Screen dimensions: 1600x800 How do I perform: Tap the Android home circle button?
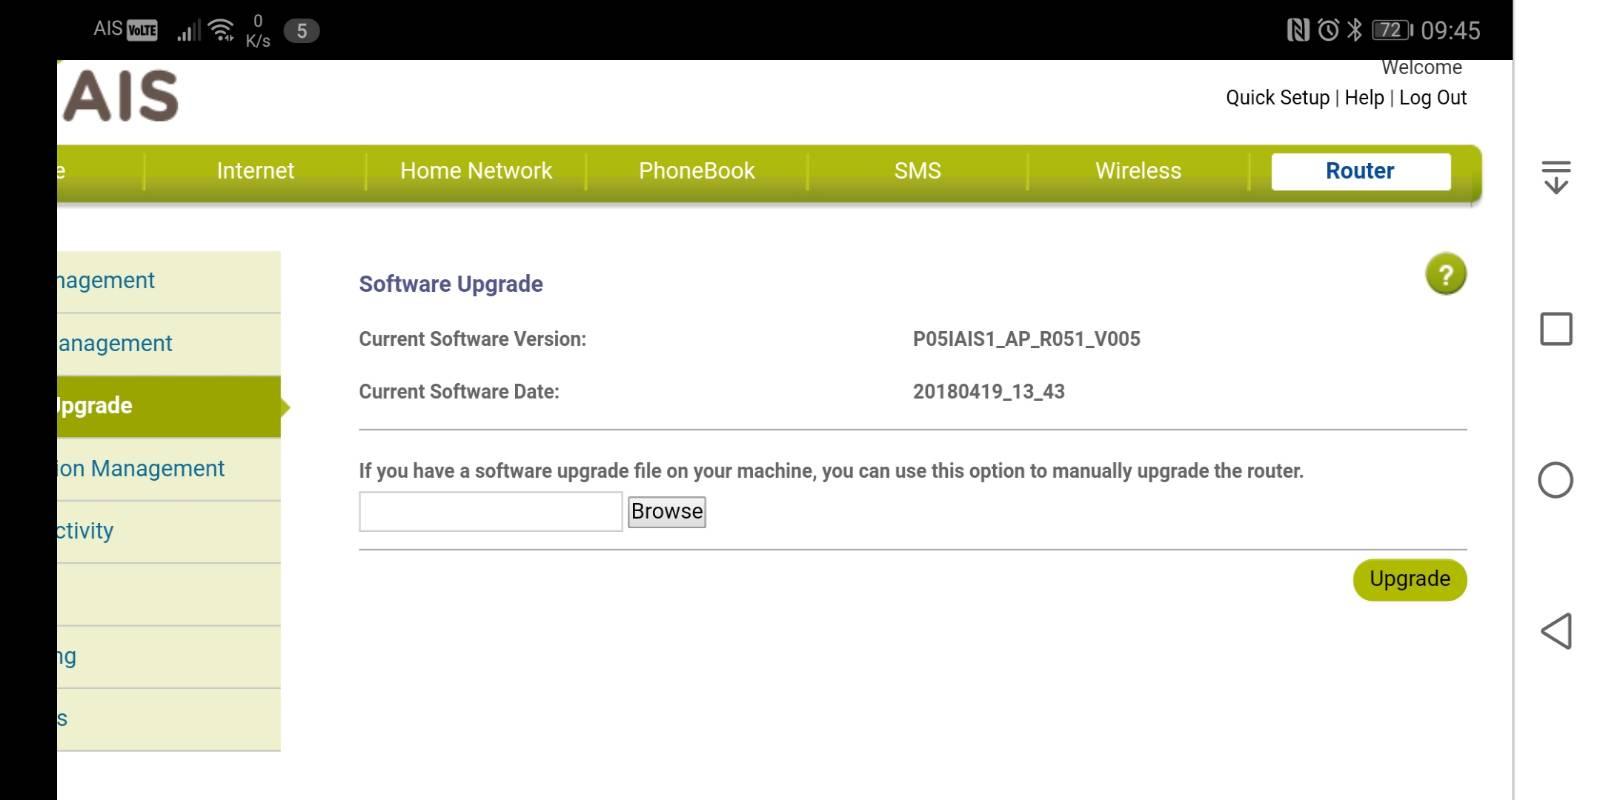(1555, 480)
